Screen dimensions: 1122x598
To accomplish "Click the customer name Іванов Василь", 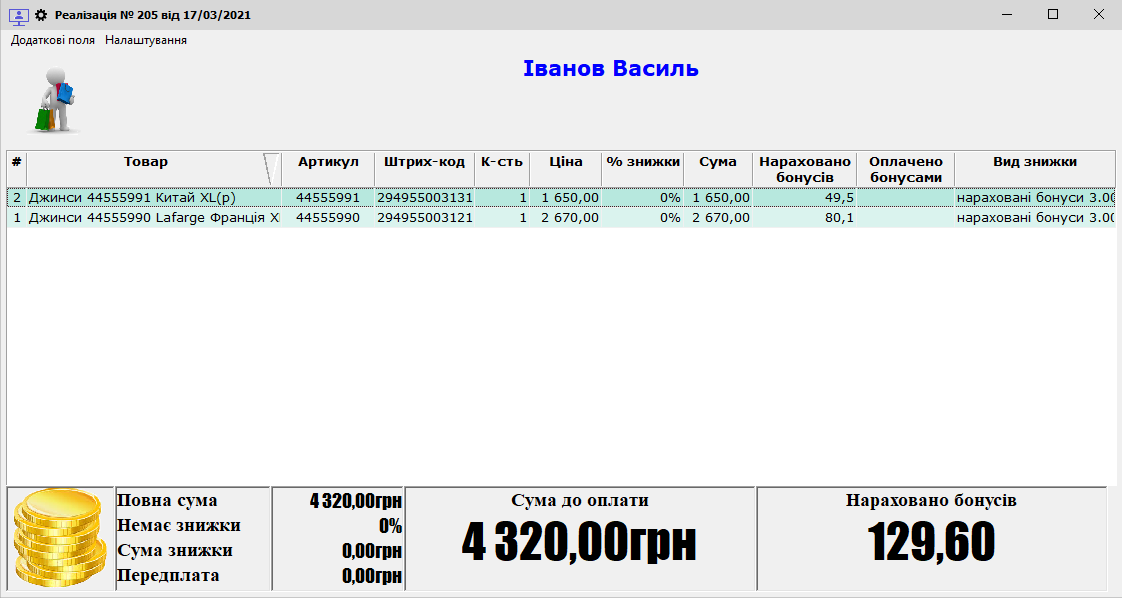I will 610,69.
